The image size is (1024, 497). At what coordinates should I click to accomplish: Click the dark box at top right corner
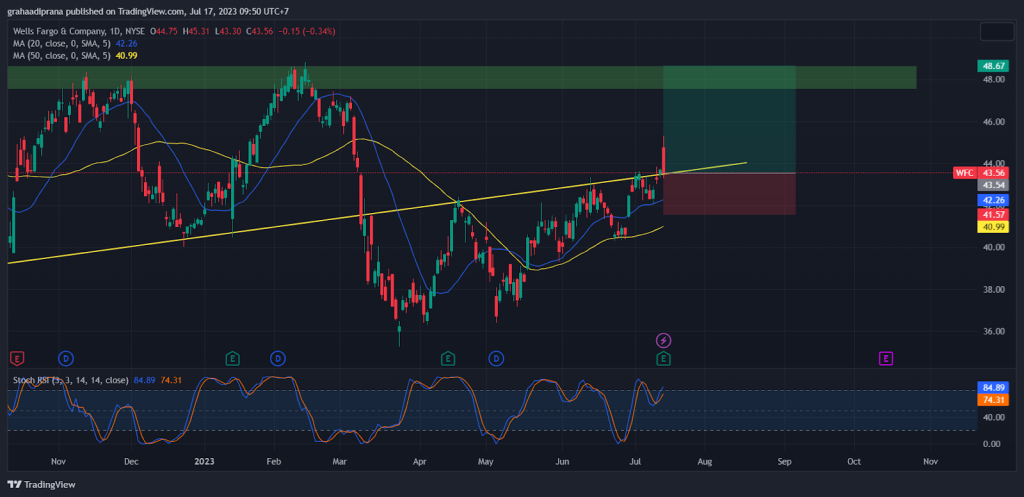click(x=995, y=31)
